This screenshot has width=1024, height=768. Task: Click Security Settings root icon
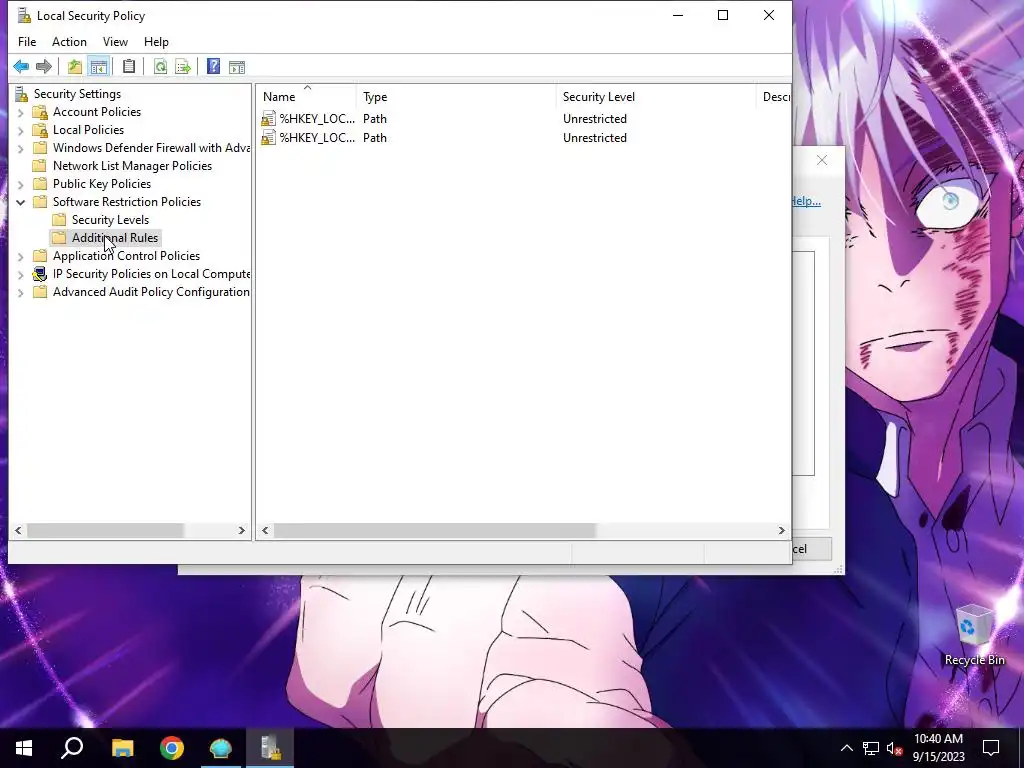click(22, 94)
